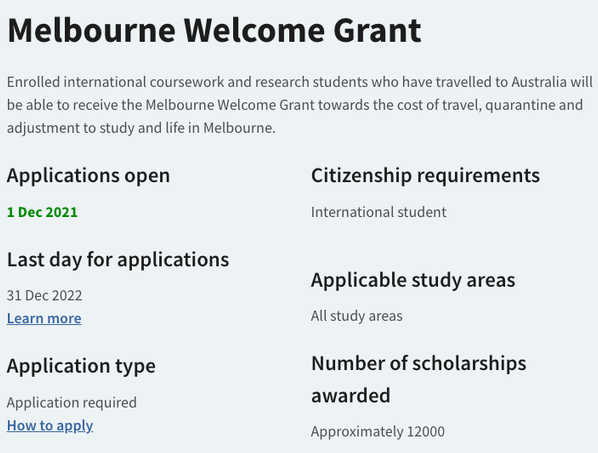This screenshot has height=453, width=598.
Task: Select the 31 Dec 2022 closing date
Action: click(44, 296)
